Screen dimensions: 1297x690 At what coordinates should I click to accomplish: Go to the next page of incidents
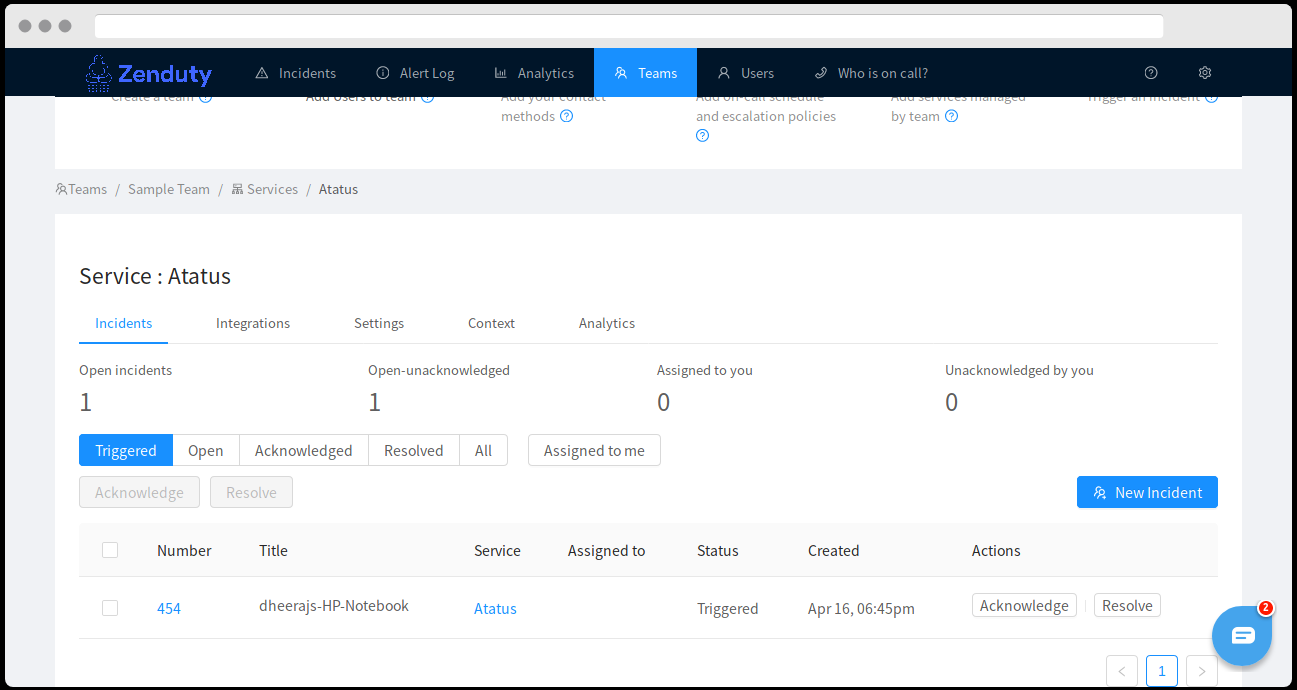(1202, 671)
